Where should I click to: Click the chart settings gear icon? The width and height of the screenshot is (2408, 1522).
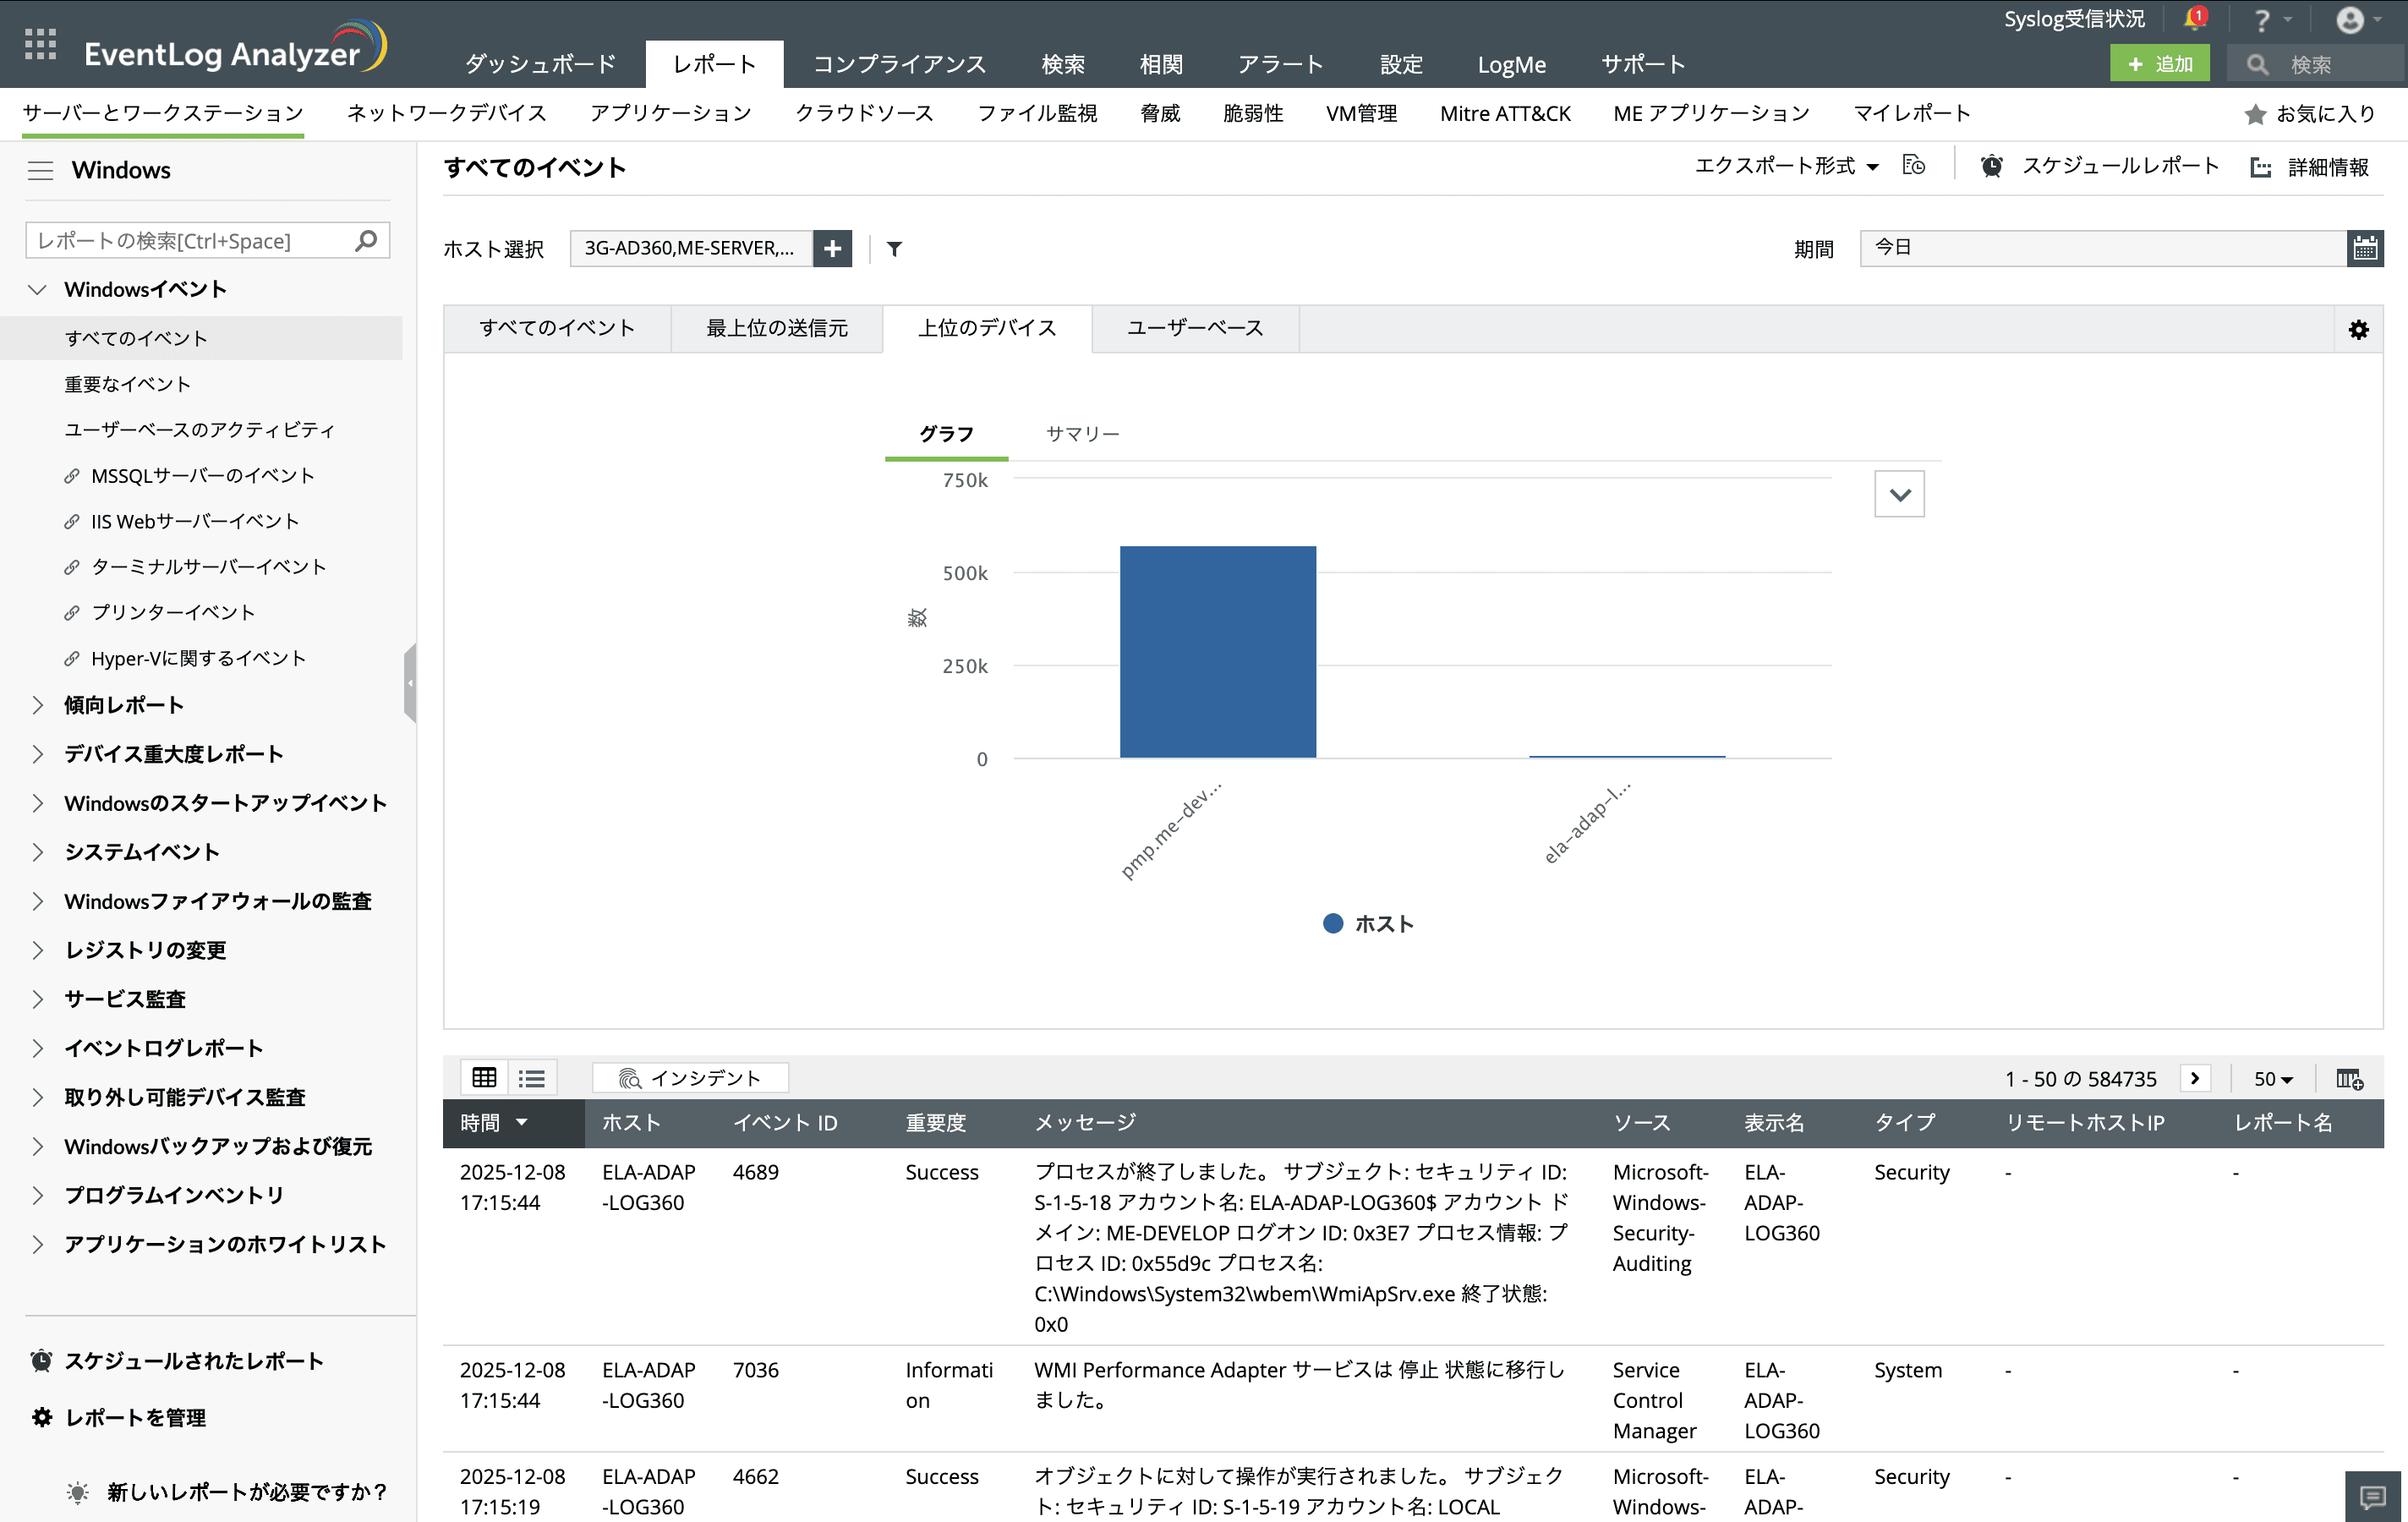coord(2358,330)
